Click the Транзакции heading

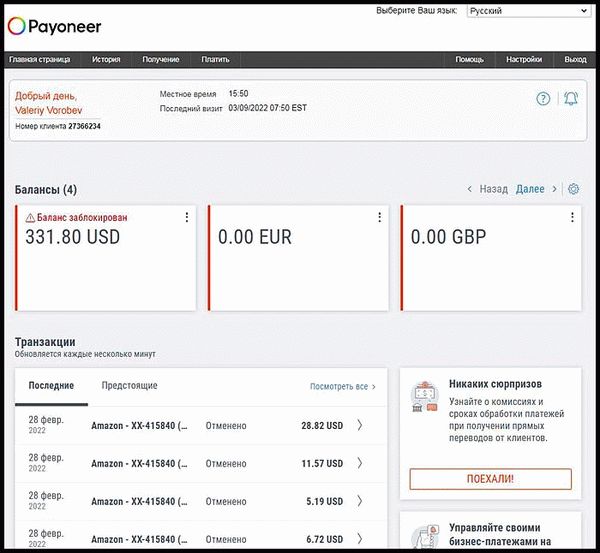pos(45,342)
